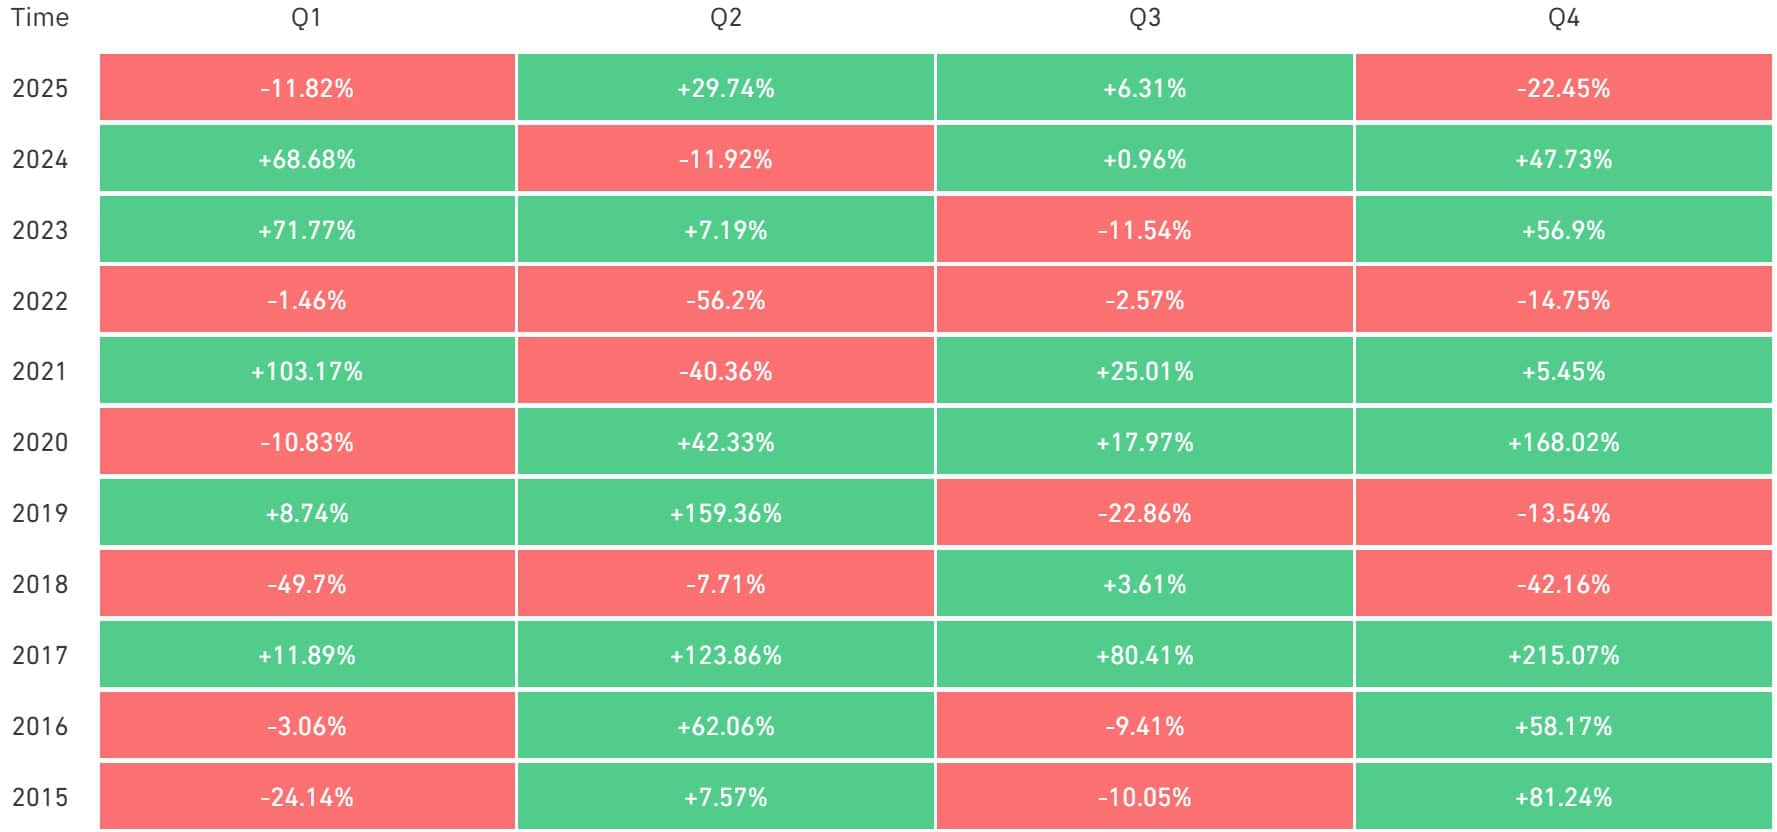The image size is (1777, 832).
Task: Click the Time column header
Action: [x=40, y=18]
